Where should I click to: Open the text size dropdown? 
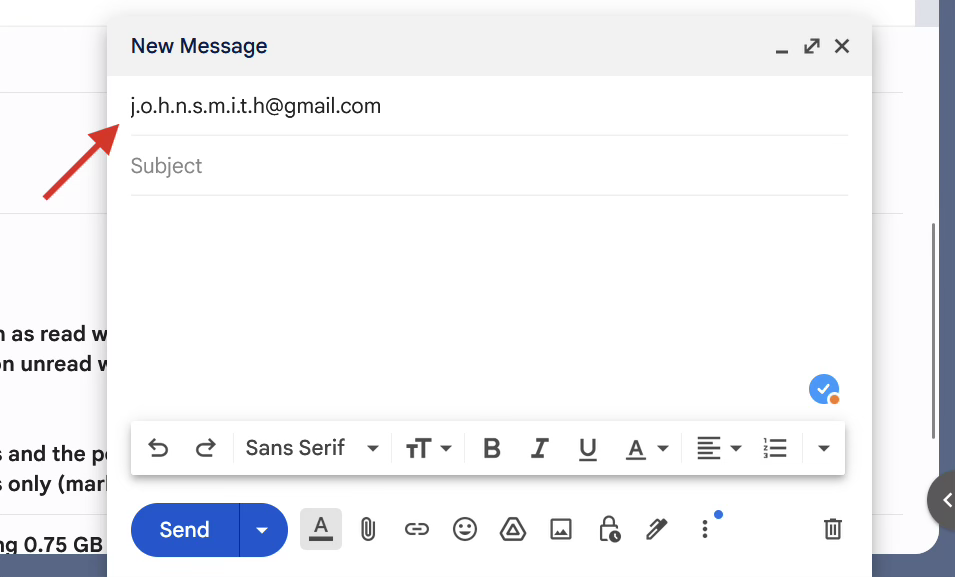pyautogui.click(x=428, y=448)
